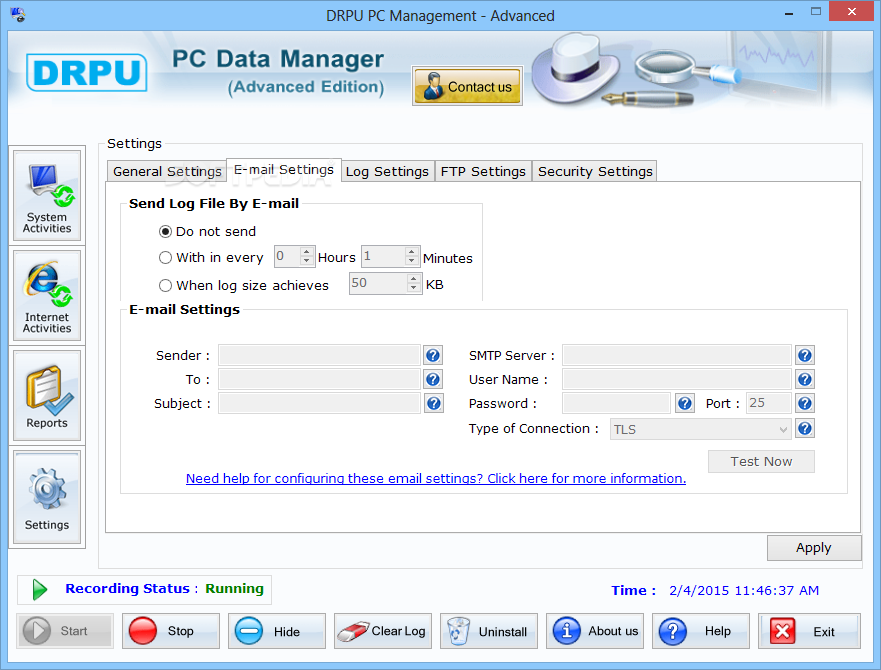This screenshot has width=881, height=670.
Task: Click the log size KB value field
Action: tap(379, 283)
